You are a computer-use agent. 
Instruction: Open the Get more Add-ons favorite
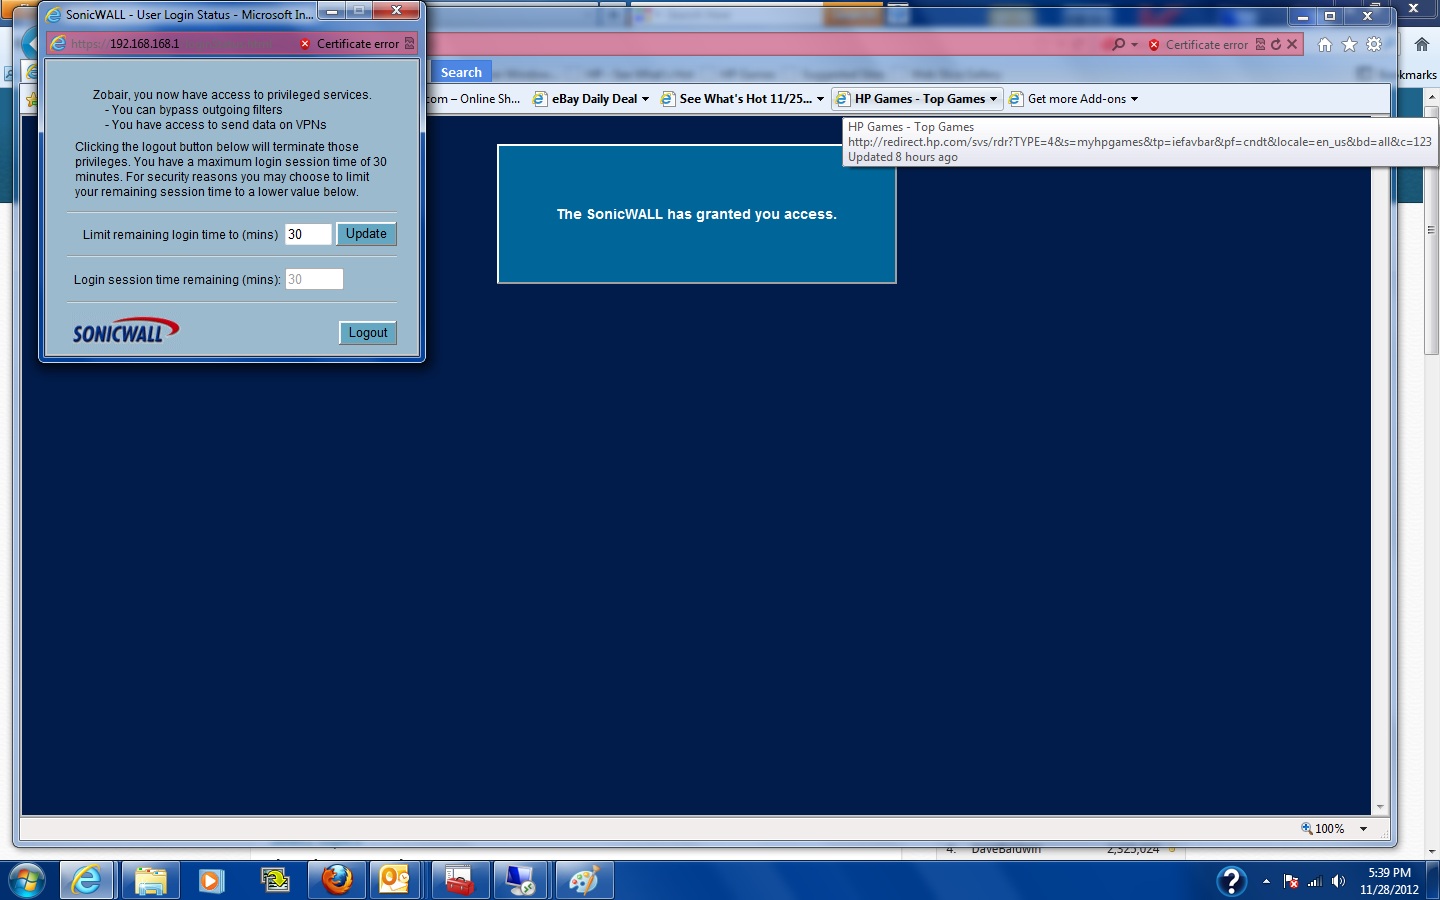click(1068, 99)
